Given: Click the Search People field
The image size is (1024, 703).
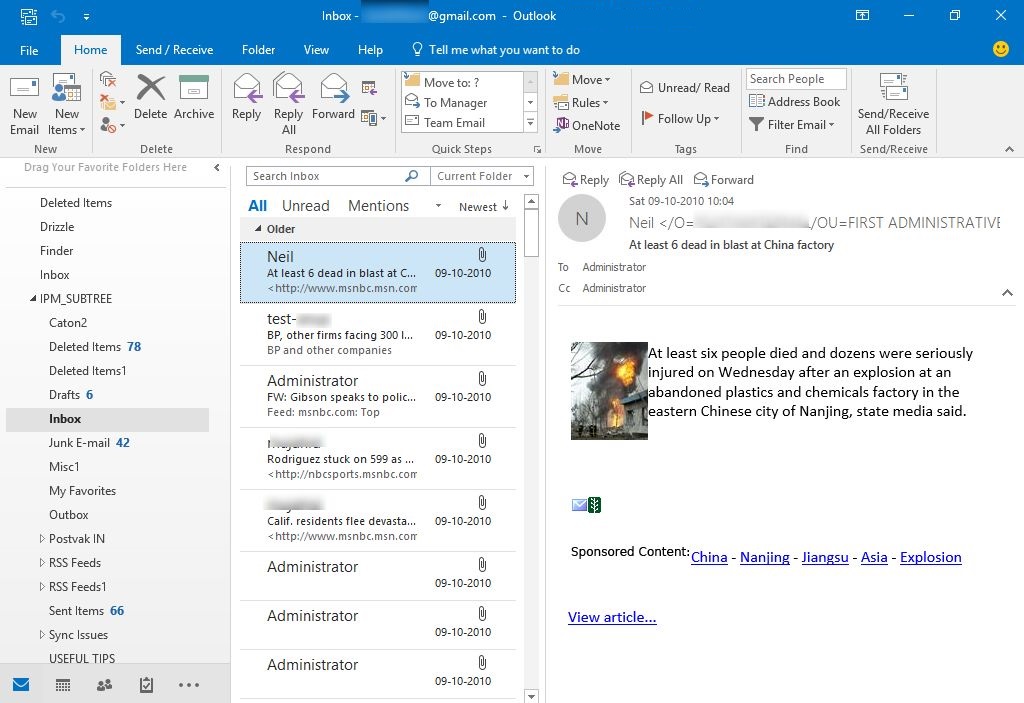Looking at the screenshot, I should [x=796, y=79].
